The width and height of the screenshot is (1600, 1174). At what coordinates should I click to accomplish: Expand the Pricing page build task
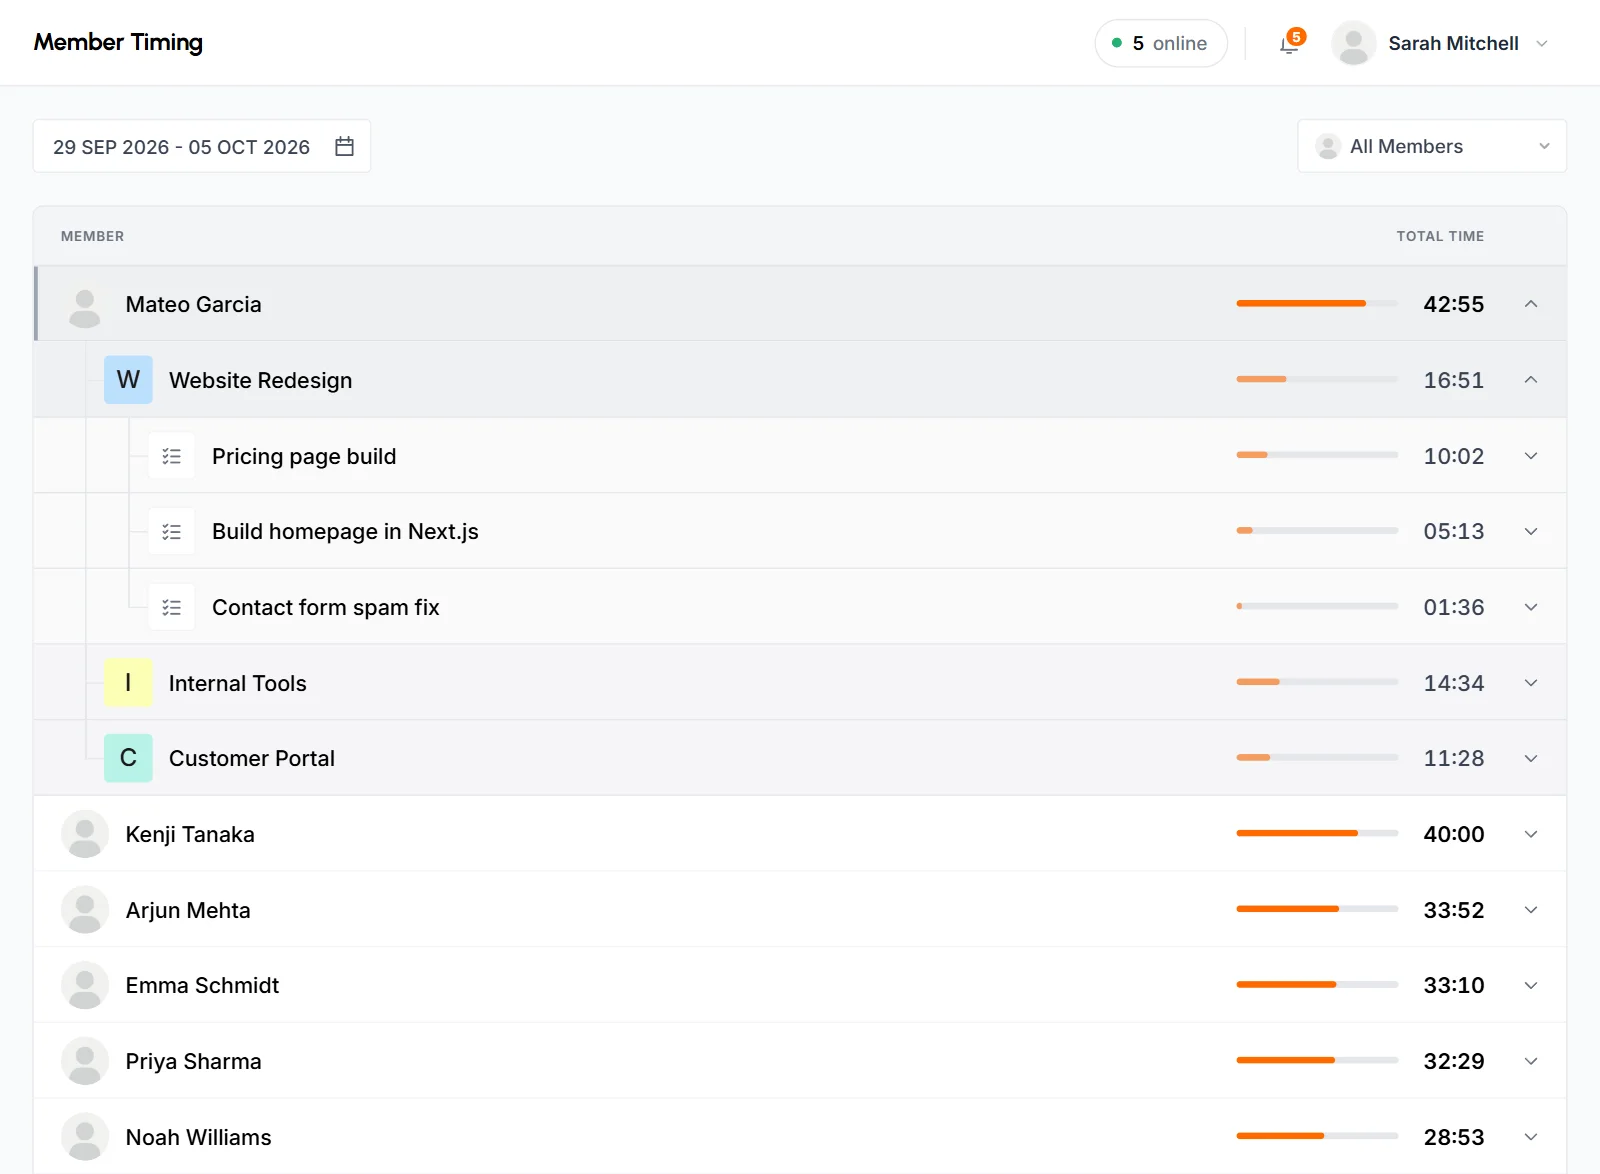[1531, 456]
